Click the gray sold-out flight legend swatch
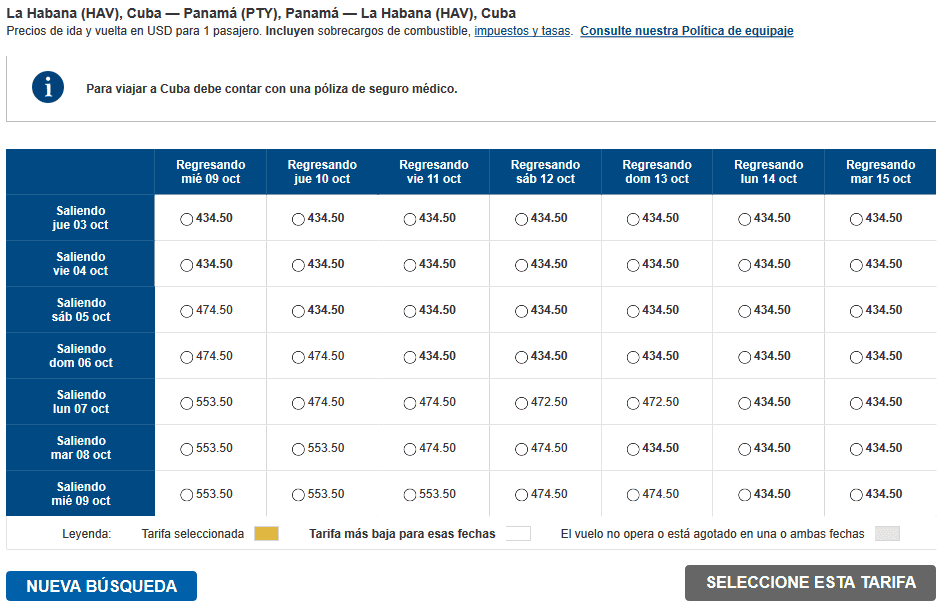 (x=887, y=534)
